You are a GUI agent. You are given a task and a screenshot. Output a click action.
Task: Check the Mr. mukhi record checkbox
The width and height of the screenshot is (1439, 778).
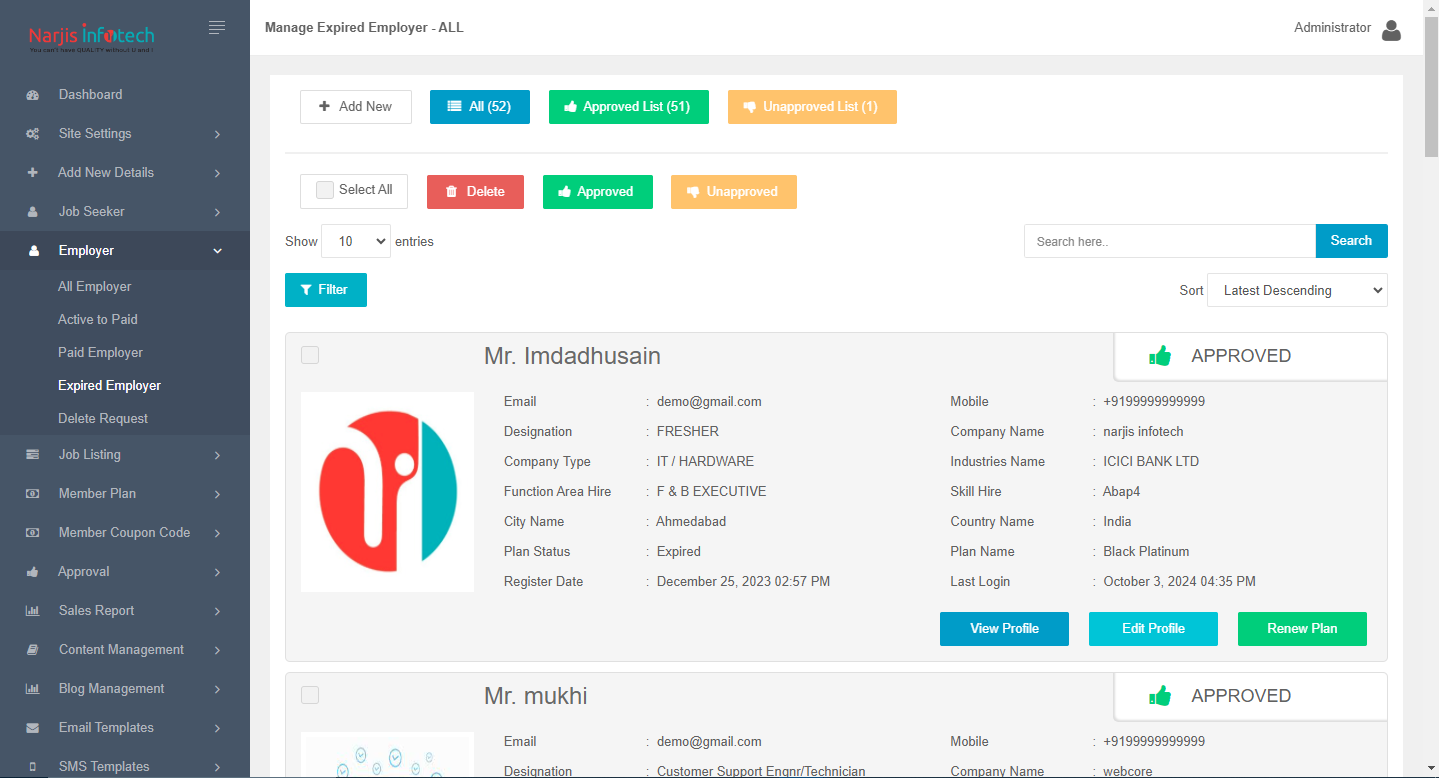click(x=310, y=695)
